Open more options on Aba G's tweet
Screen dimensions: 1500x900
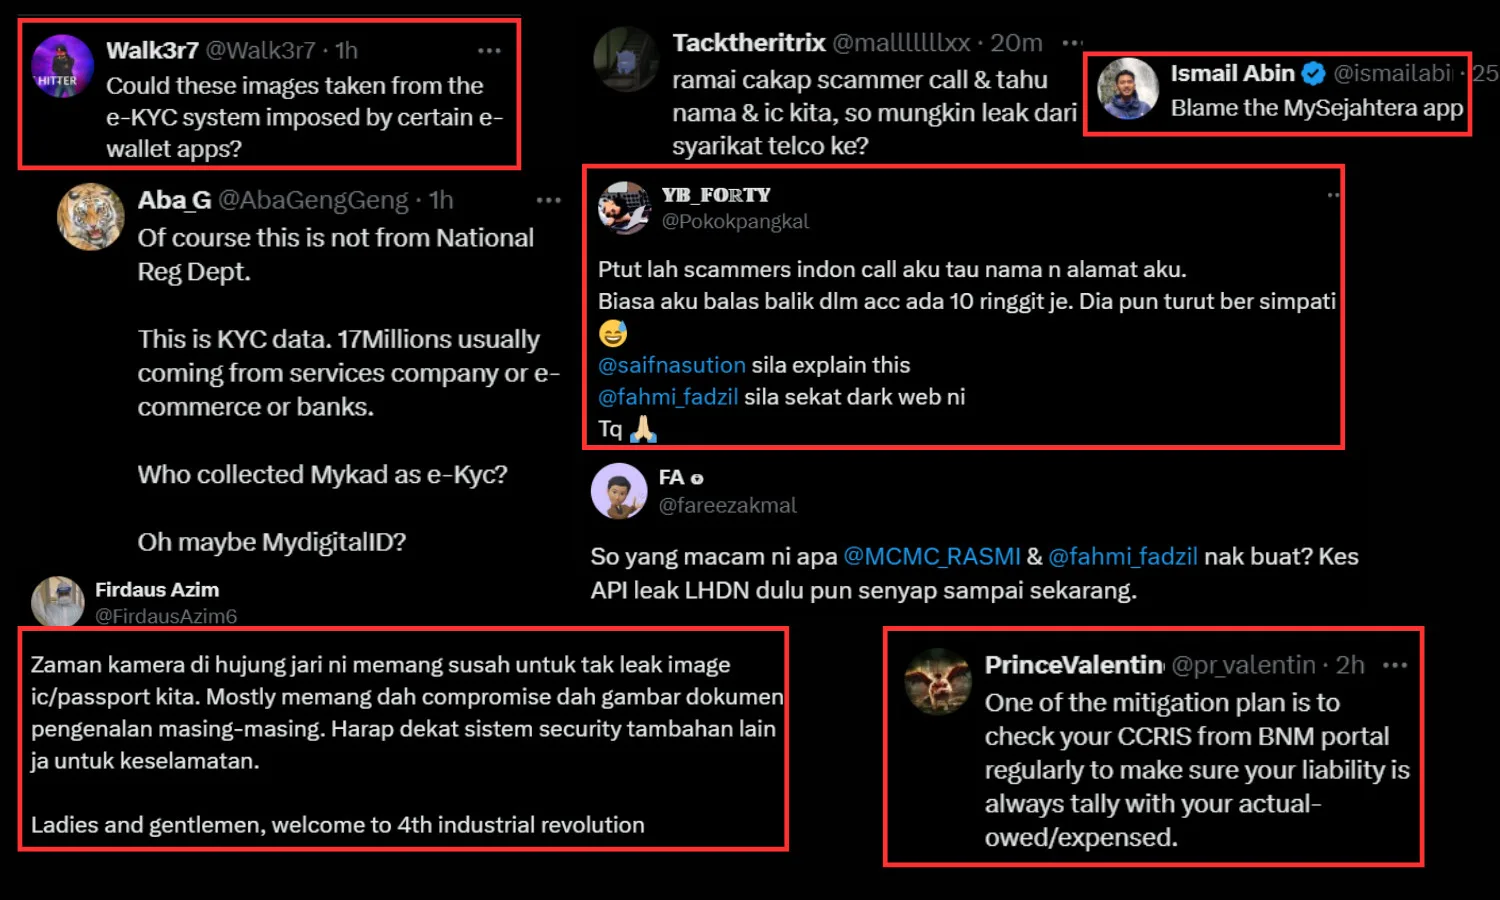click(x=548, y=200)
